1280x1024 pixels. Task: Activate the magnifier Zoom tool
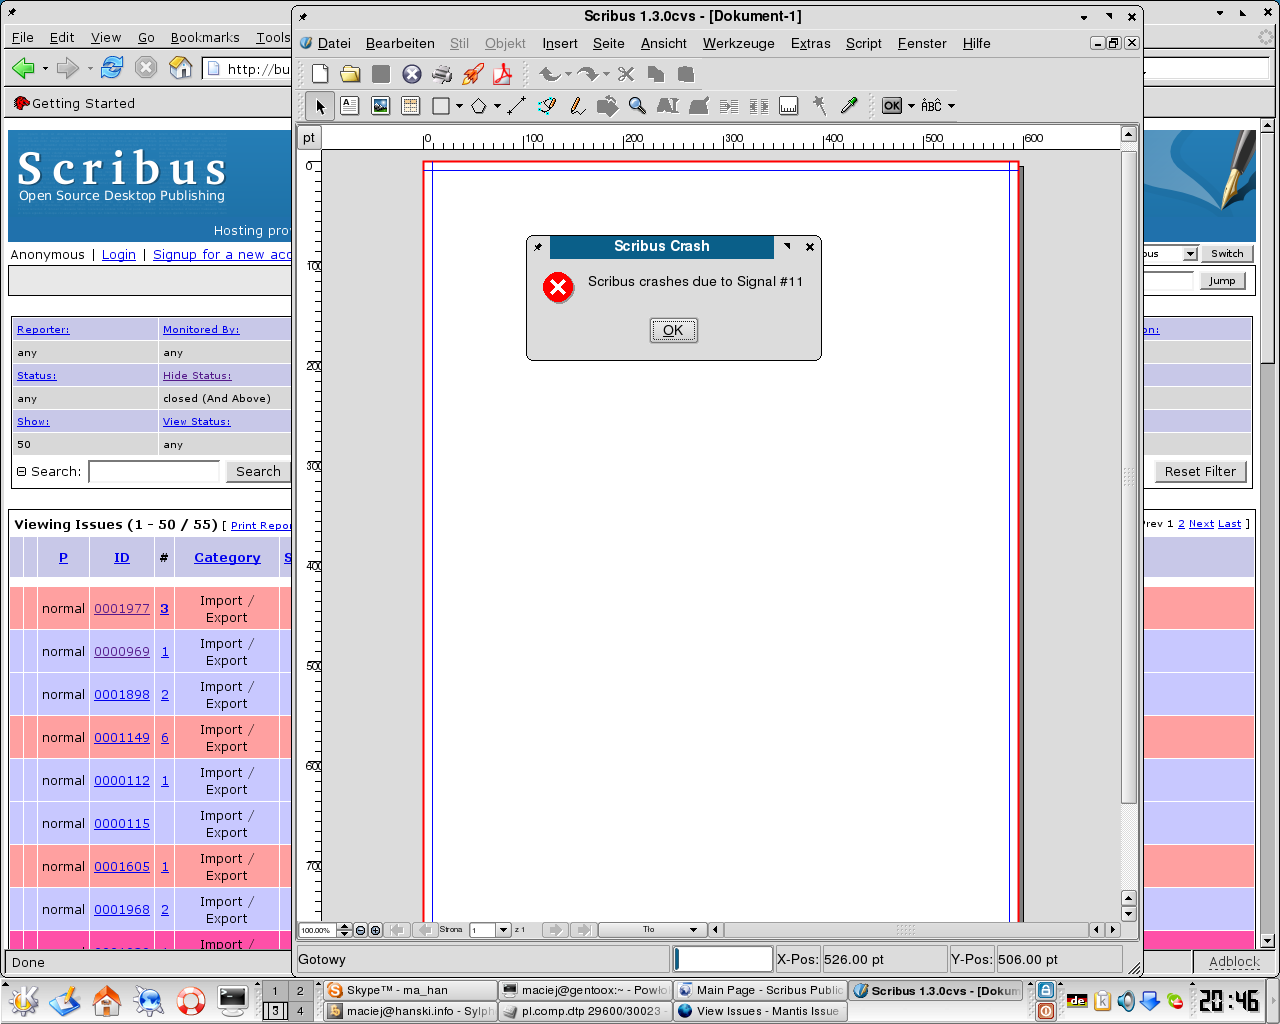[x=637, y=106]
